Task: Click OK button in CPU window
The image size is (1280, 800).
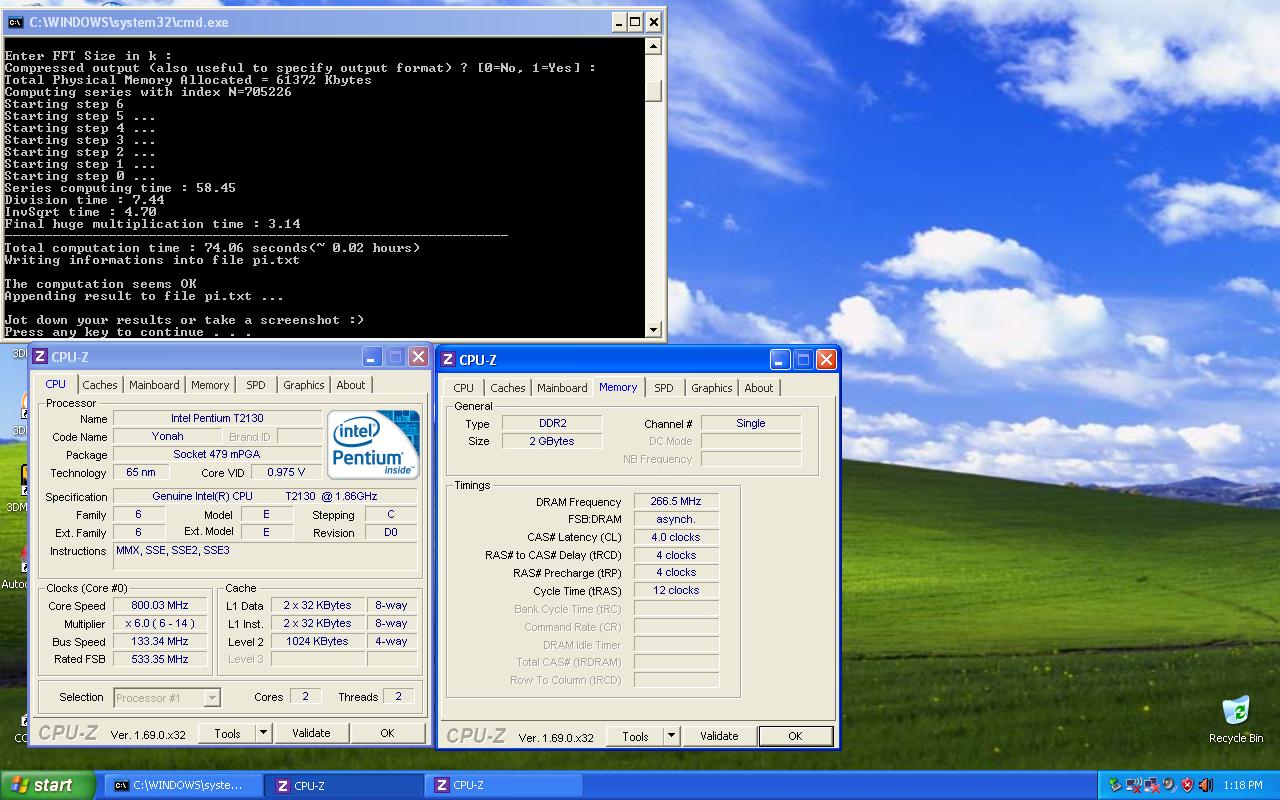Action: tap(387, 733)
